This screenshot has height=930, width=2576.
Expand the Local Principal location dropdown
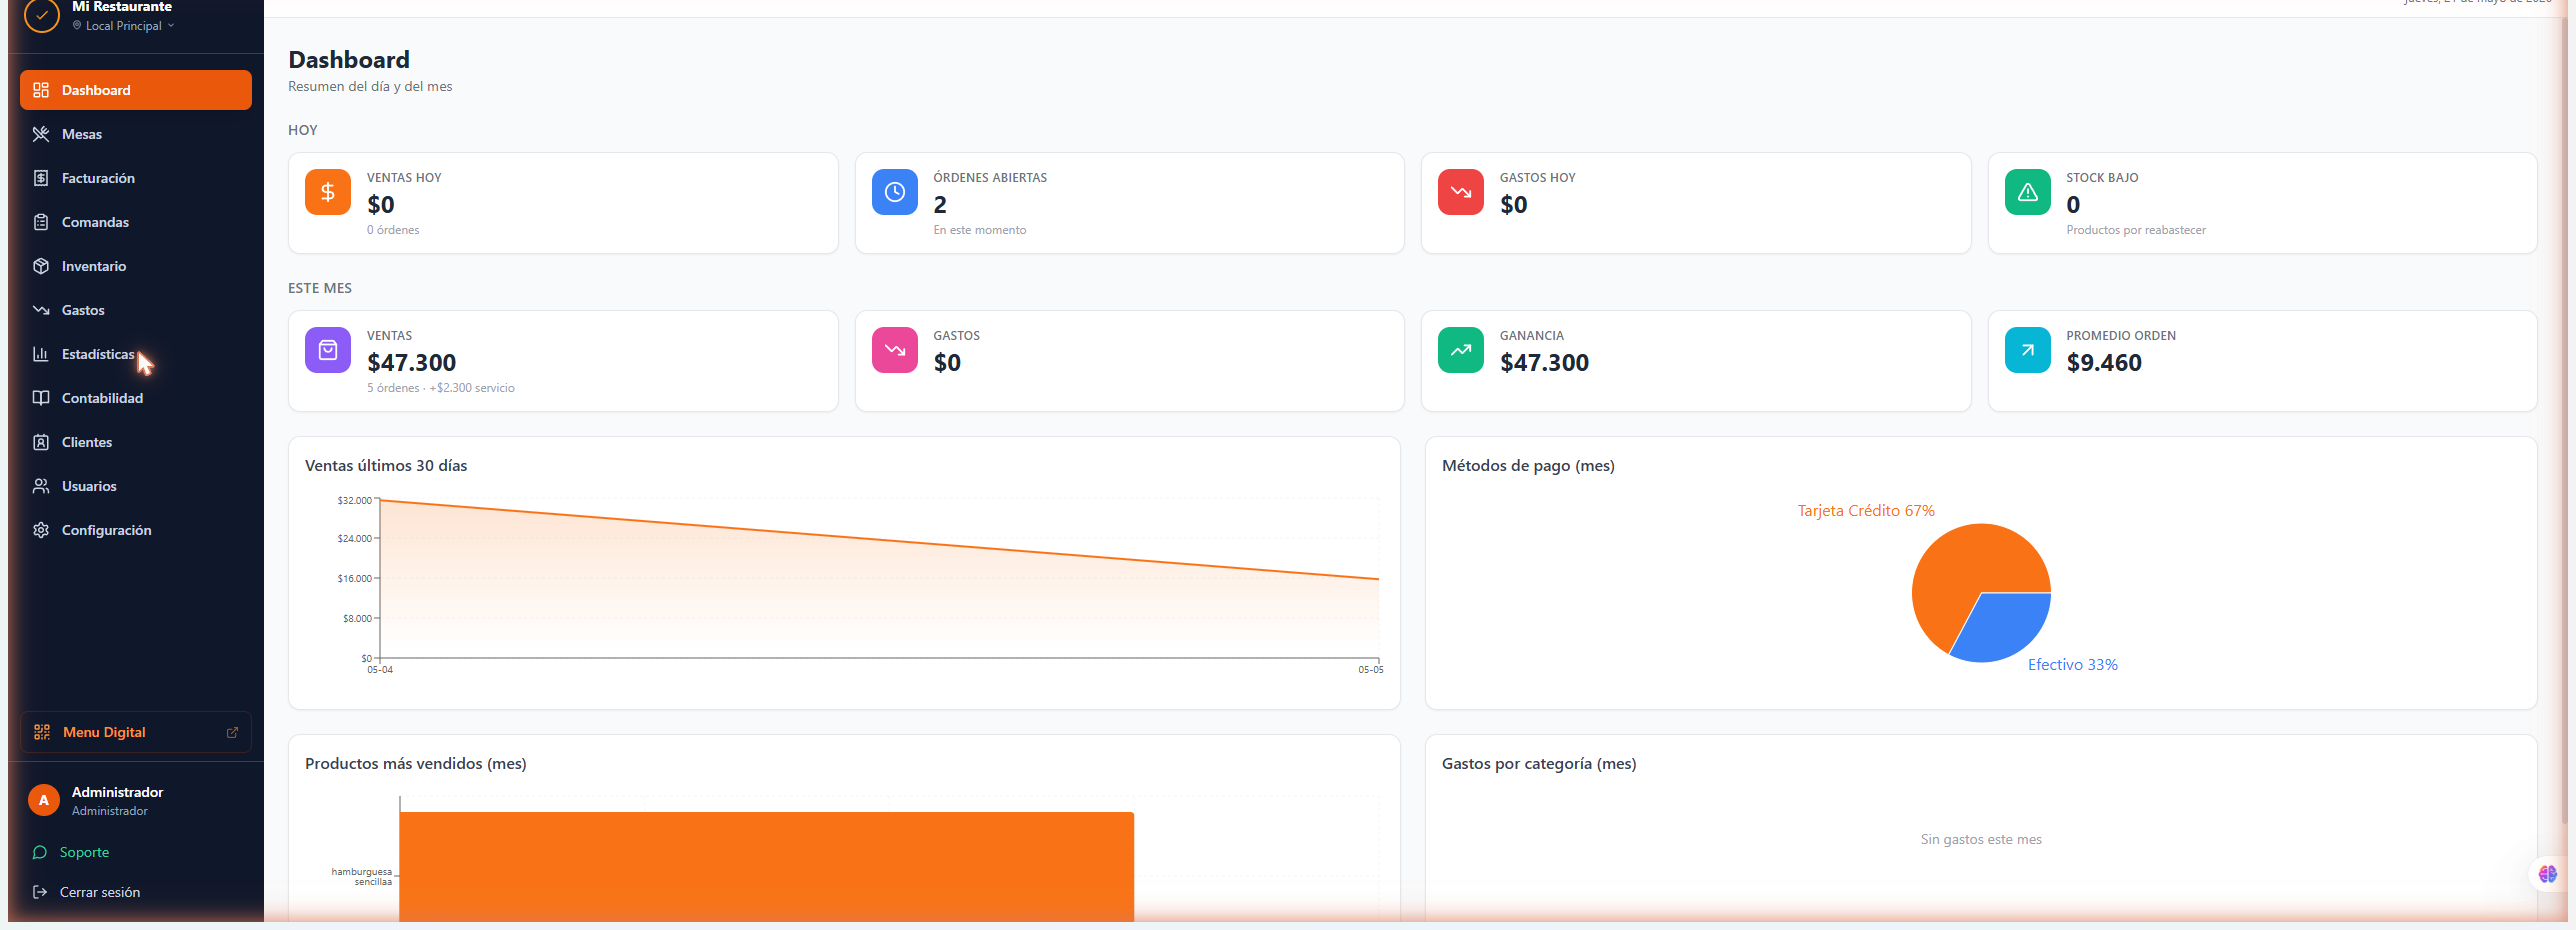[x=124, y=26]
